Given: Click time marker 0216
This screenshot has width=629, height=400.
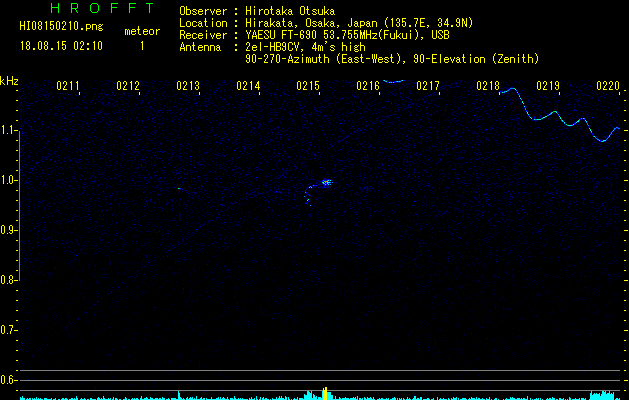Looking at the screenshot, I should [x=368, y=86].
